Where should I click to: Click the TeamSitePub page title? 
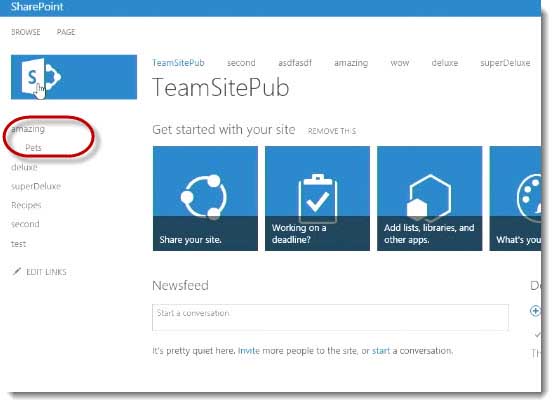tap(221, 87)
